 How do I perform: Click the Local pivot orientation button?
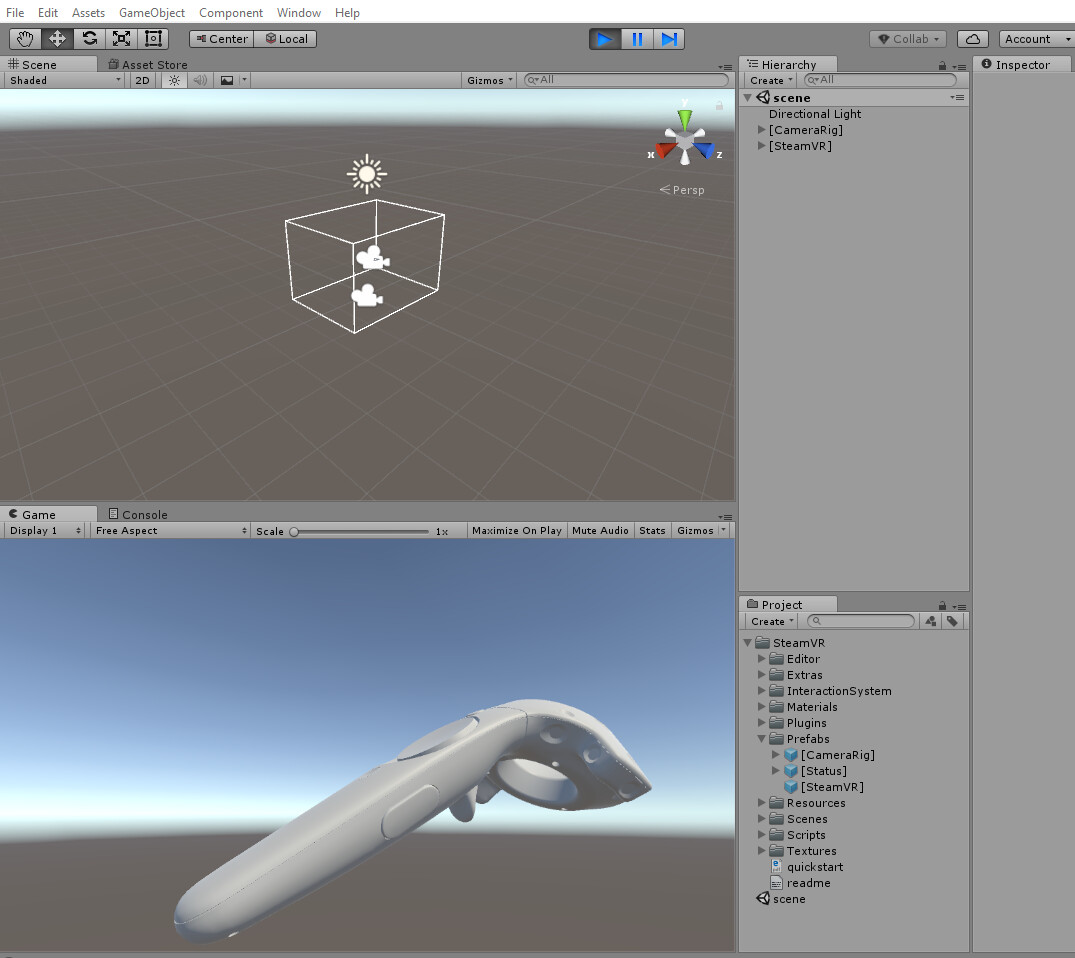(287, 38)
